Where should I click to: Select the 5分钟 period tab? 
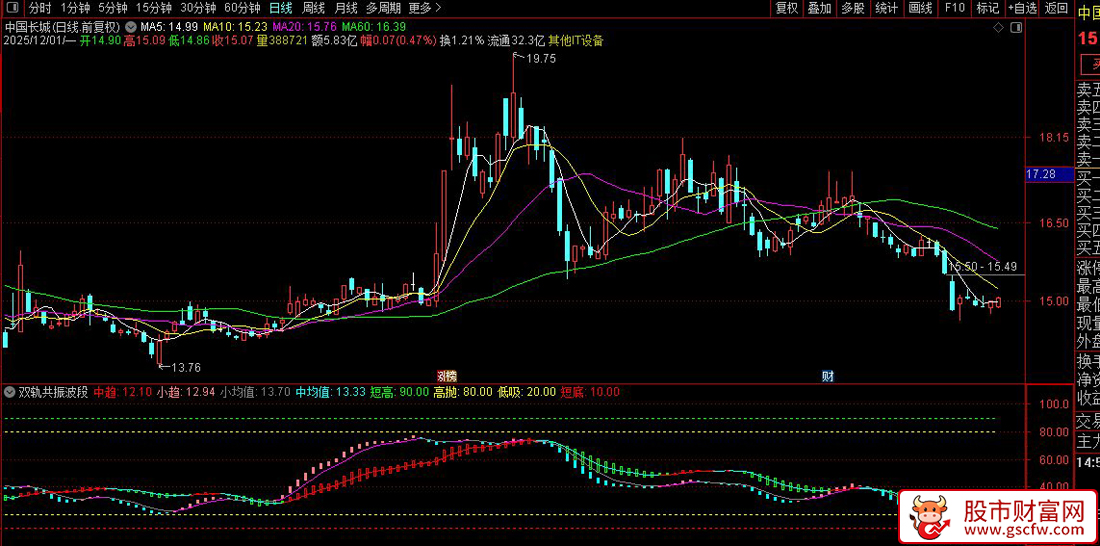click(113, 9)
